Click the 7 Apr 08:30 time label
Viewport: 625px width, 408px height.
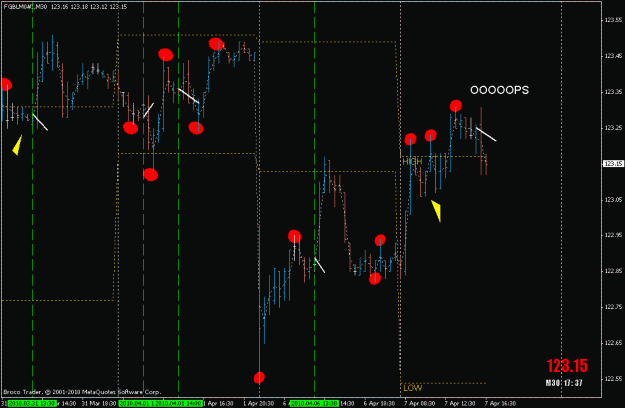[x=420, y=404]
